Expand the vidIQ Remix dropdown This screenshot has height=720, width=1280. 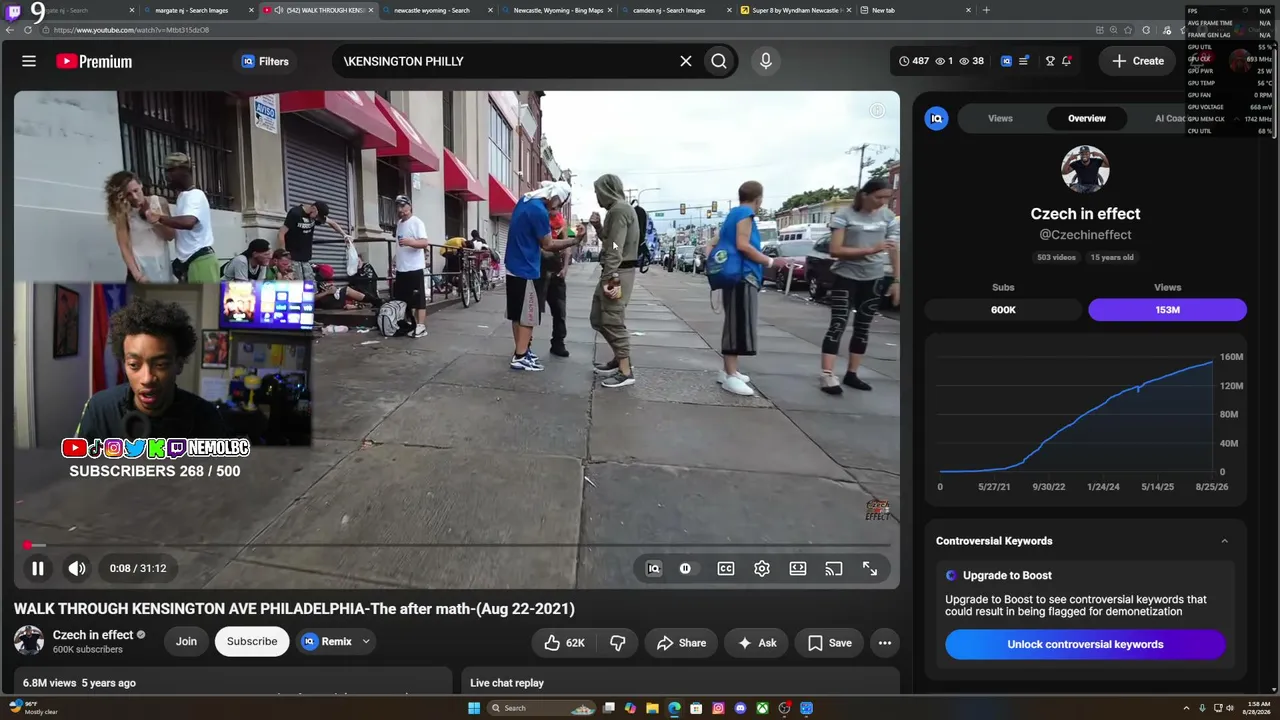pos(366,642)
